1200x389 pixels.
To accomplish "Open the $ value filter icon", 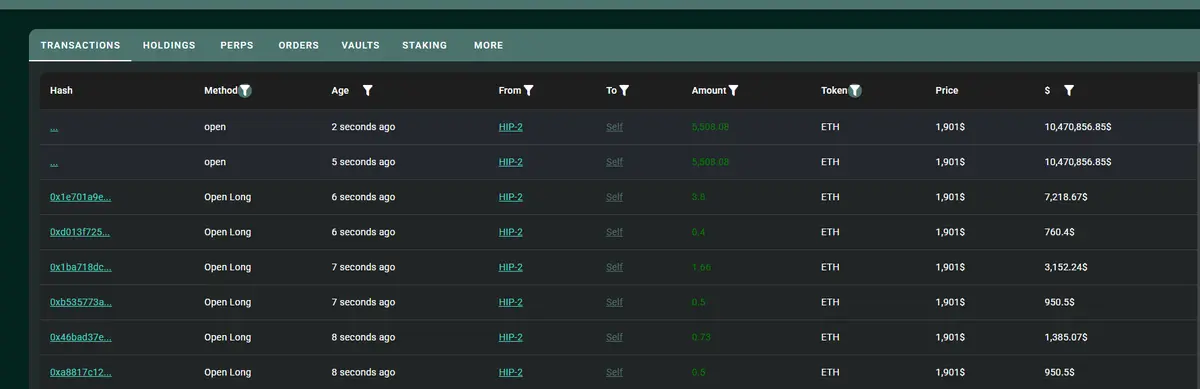I will pos(1069,91).
